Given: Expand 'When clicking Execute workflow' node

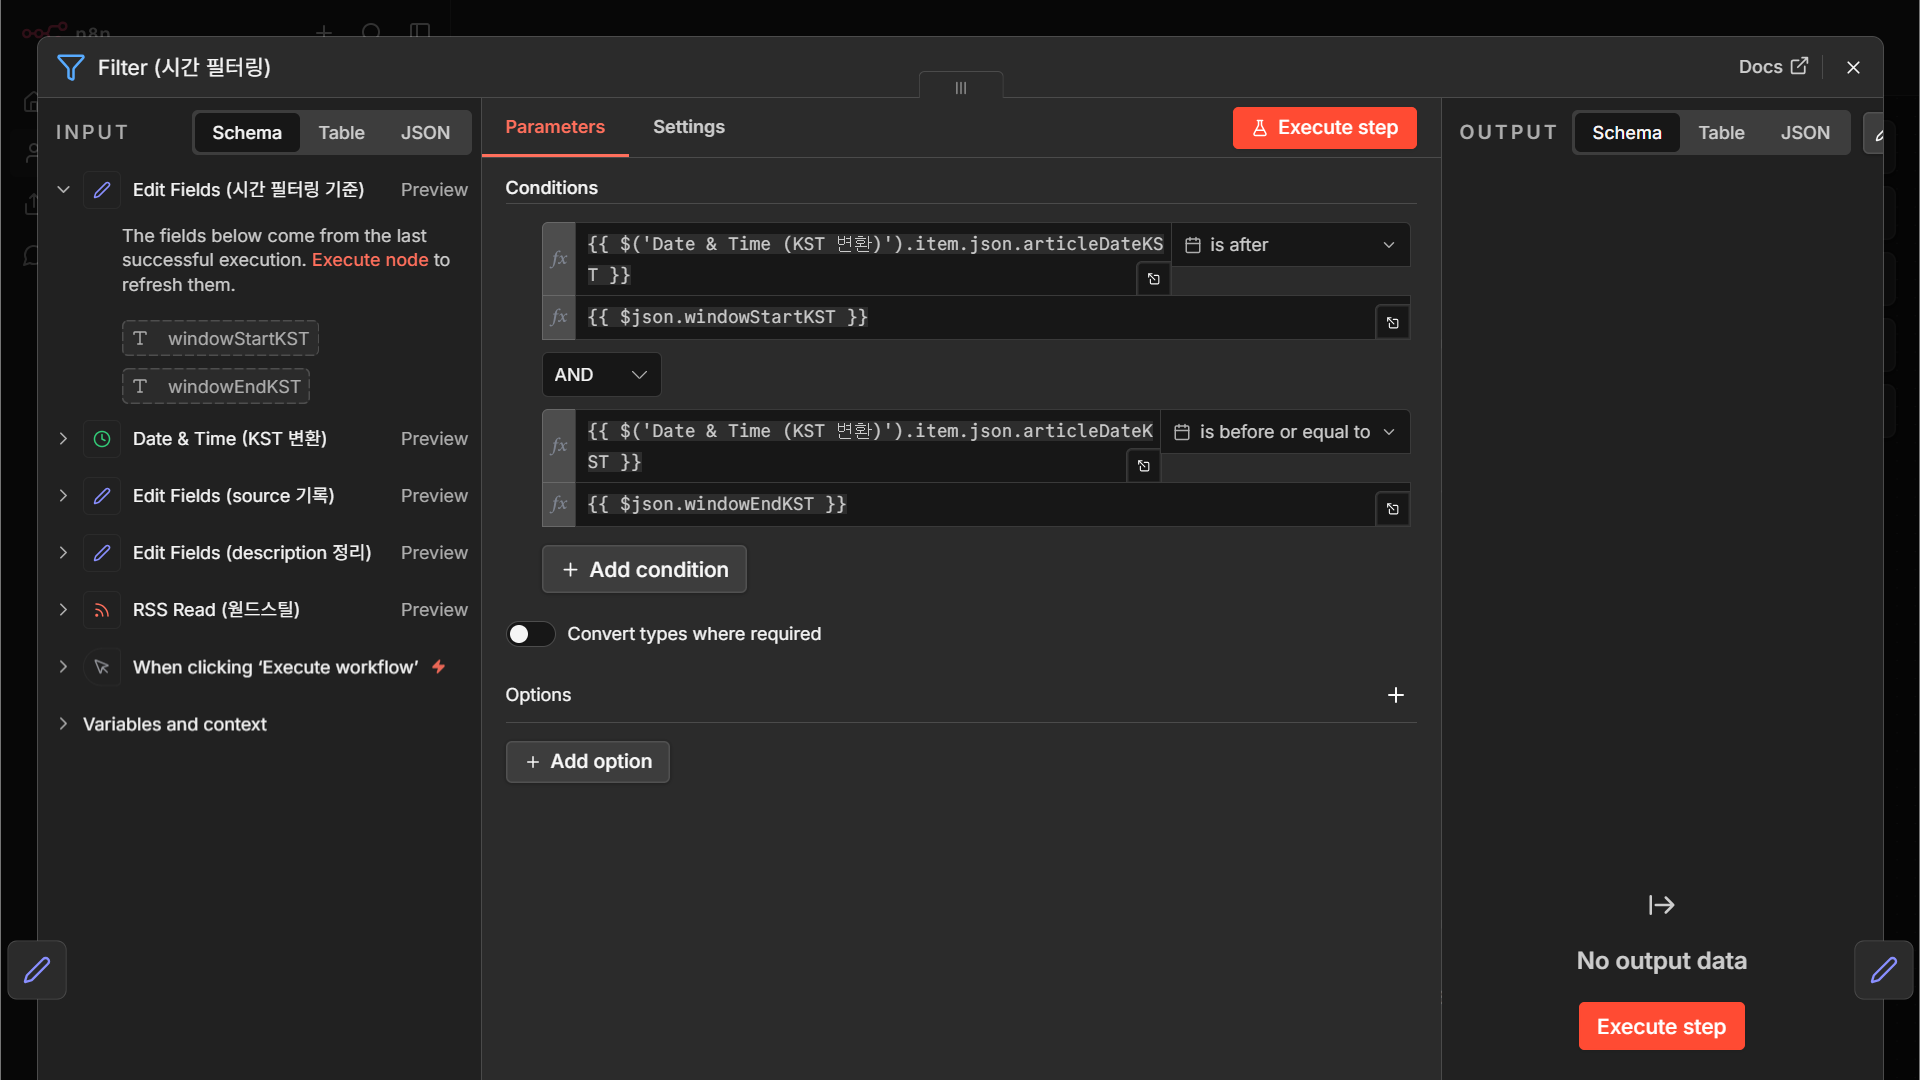Looking at the screenshot, I should click(x=63, y=666).
